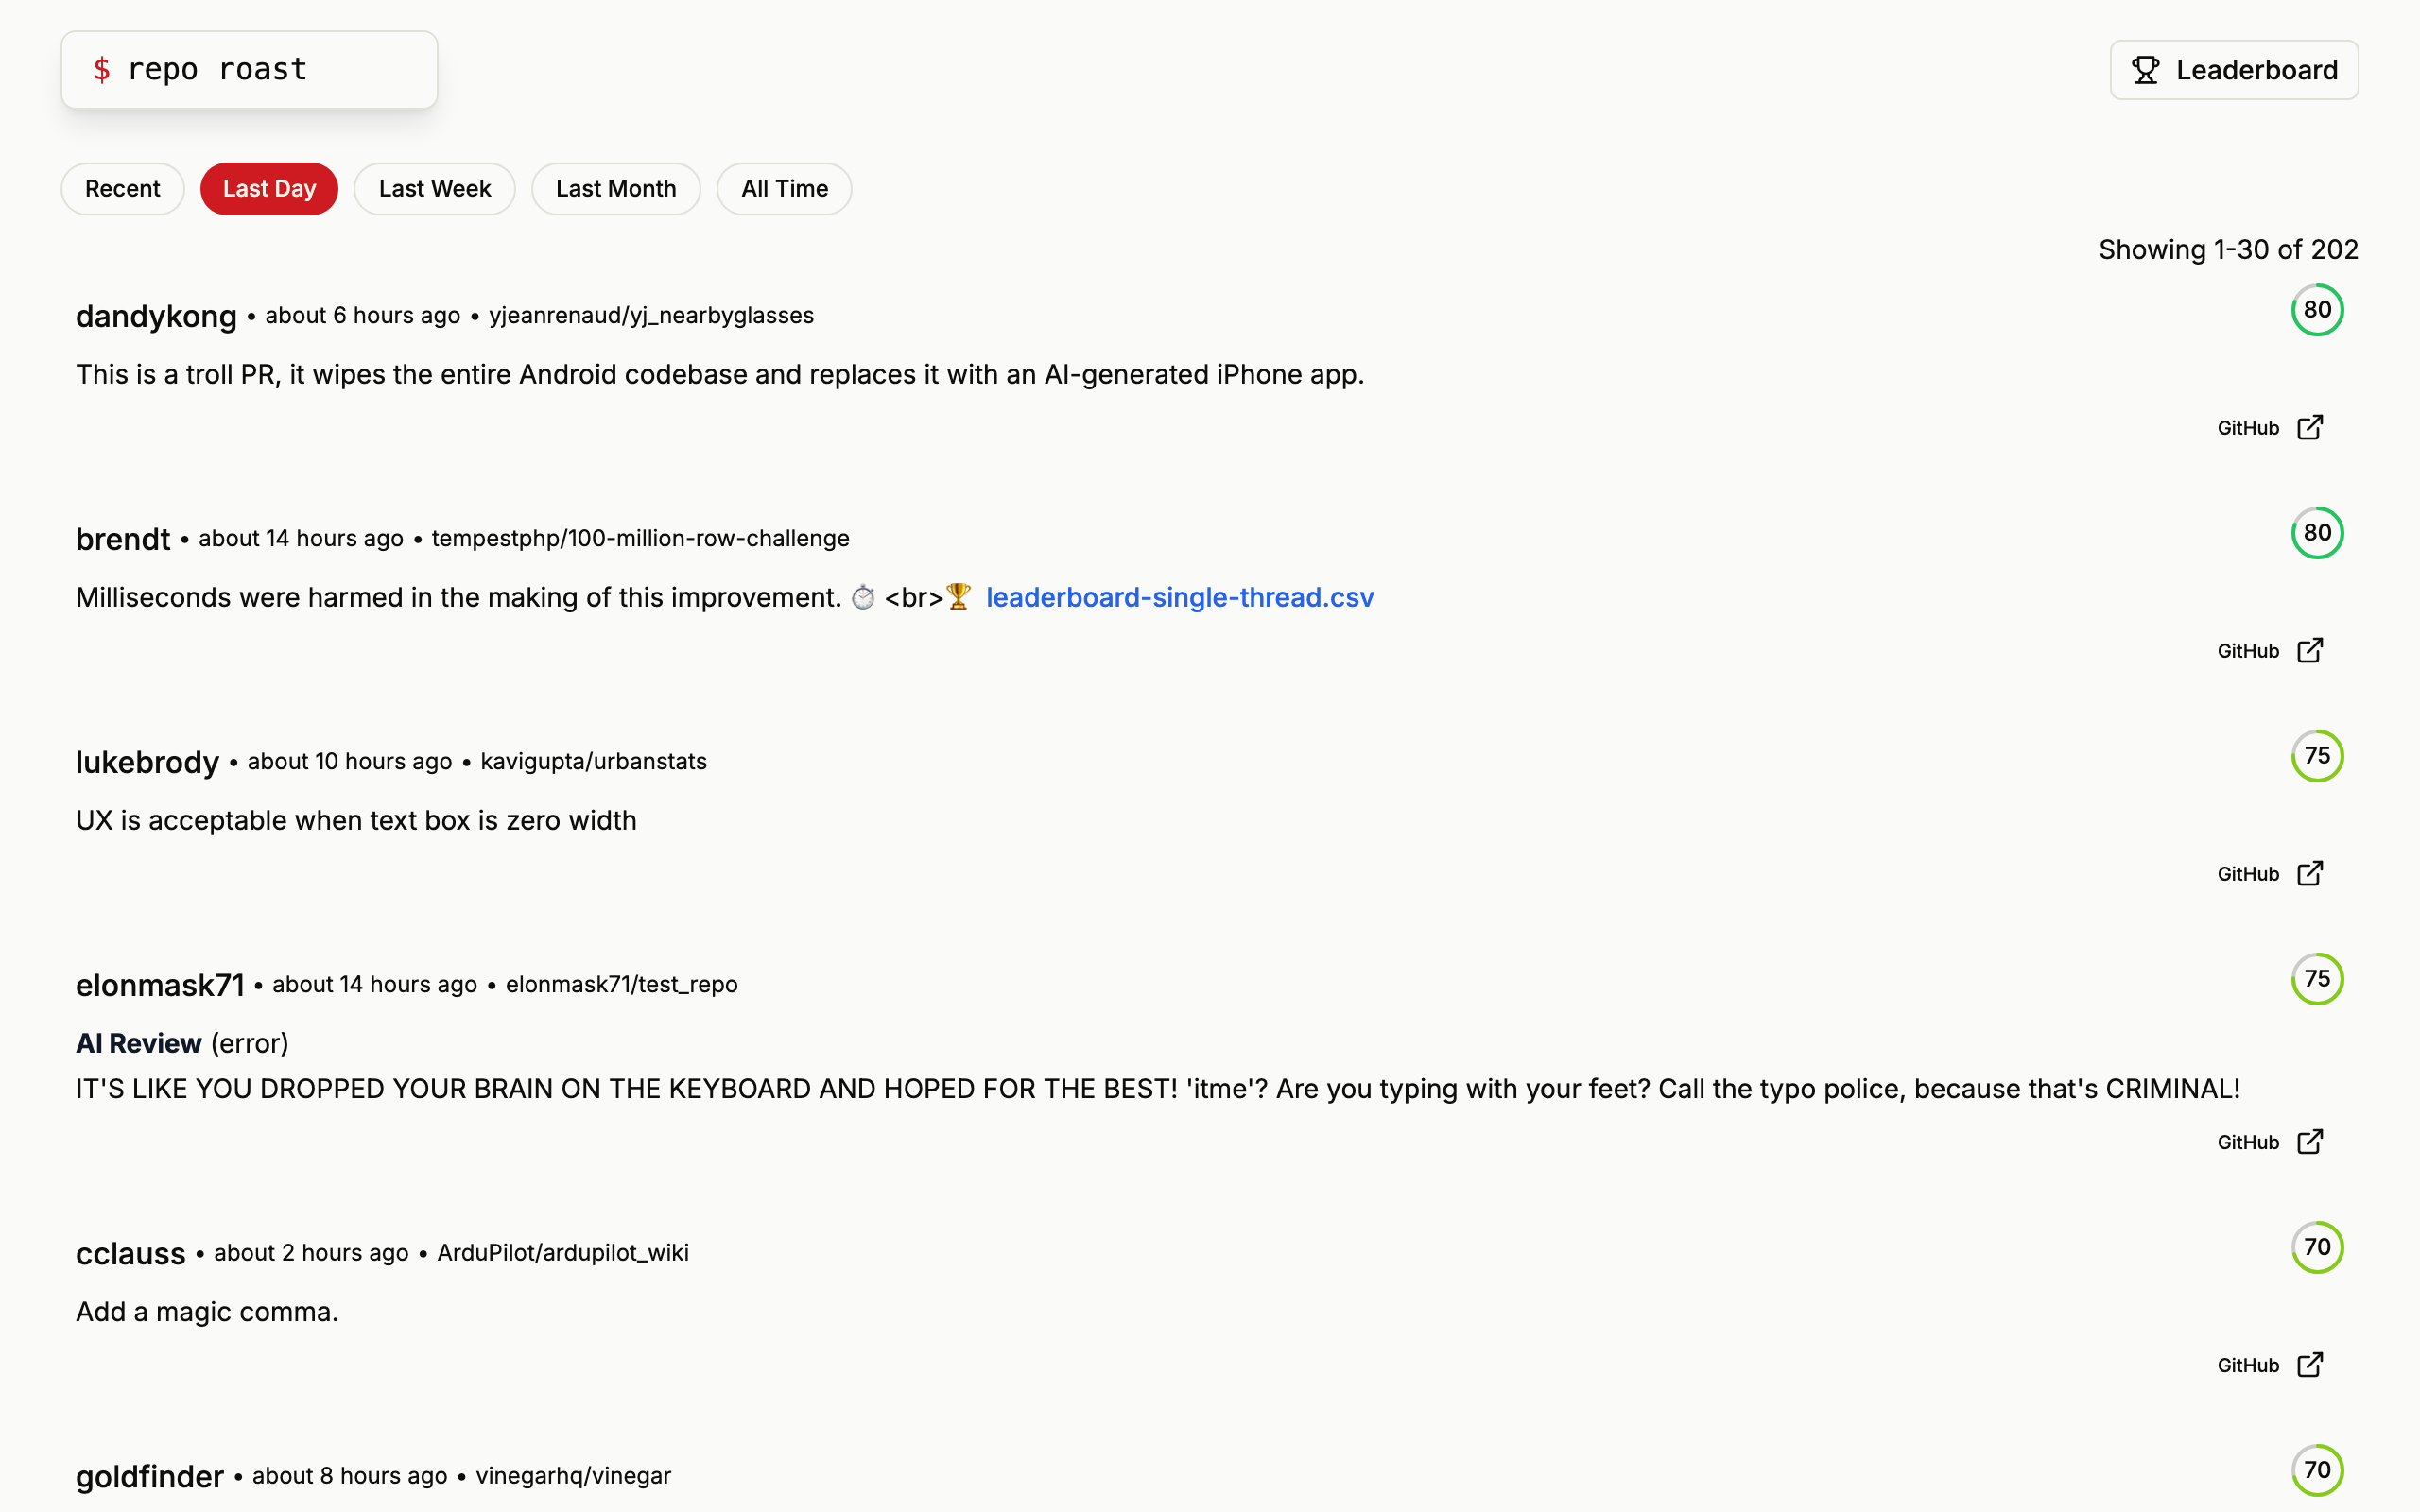Image resolution: width=2420 pixels, height=1512 pixels.
Task: Switch to the Last Week filter
Action: 434,189
